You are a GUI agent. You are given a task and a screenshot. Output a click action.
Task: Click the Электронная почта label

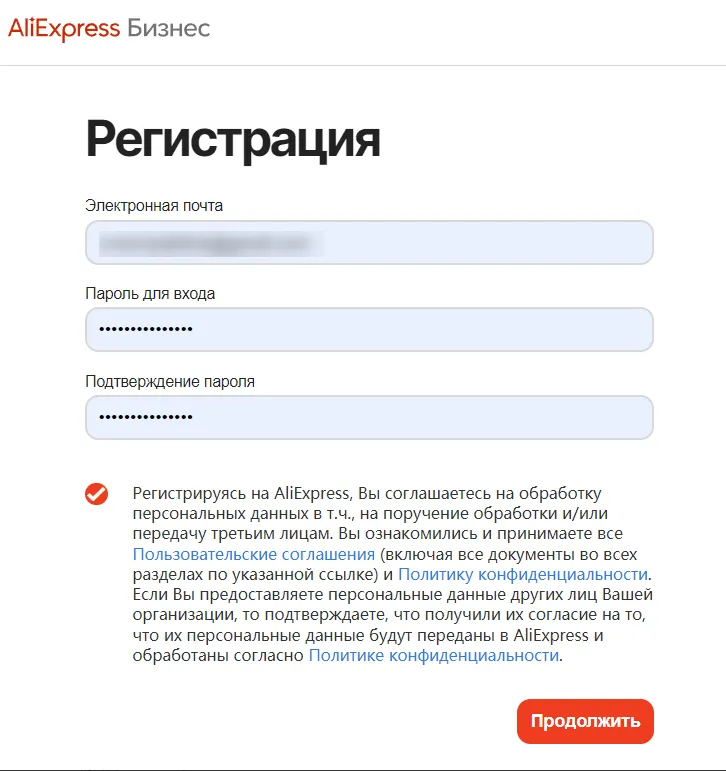pyautogui.click(x=154, y=206)
